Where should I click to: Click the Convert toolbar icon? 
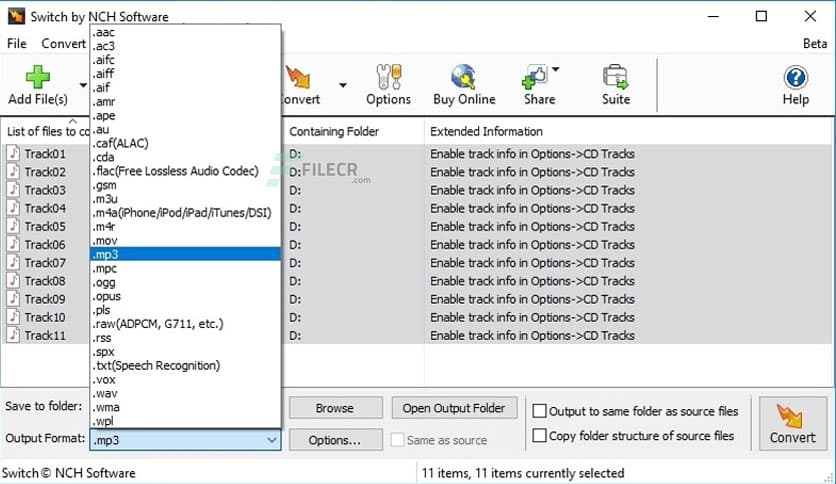click(x=298, y=77)
